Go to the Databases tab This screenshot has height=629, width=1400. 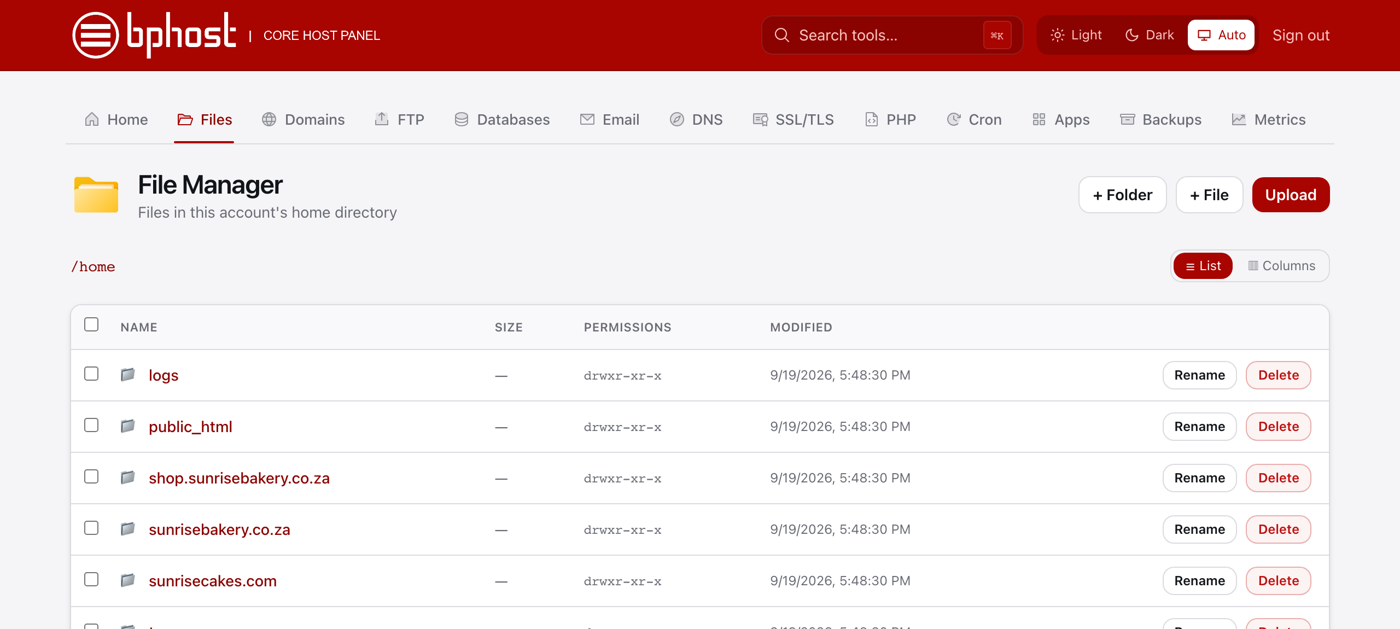tap(502, 119)
